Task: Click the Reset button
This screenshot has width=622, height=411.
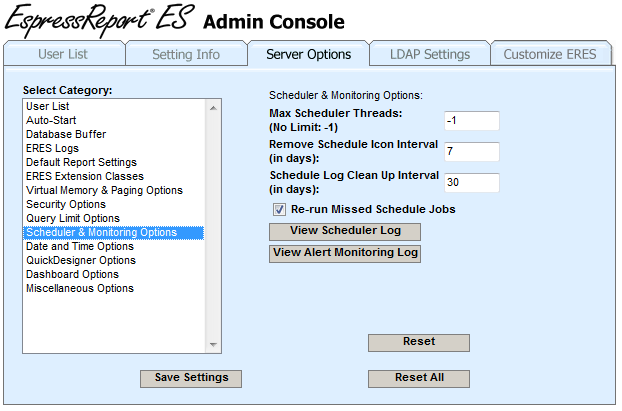Action: click(x=419, y=342)
